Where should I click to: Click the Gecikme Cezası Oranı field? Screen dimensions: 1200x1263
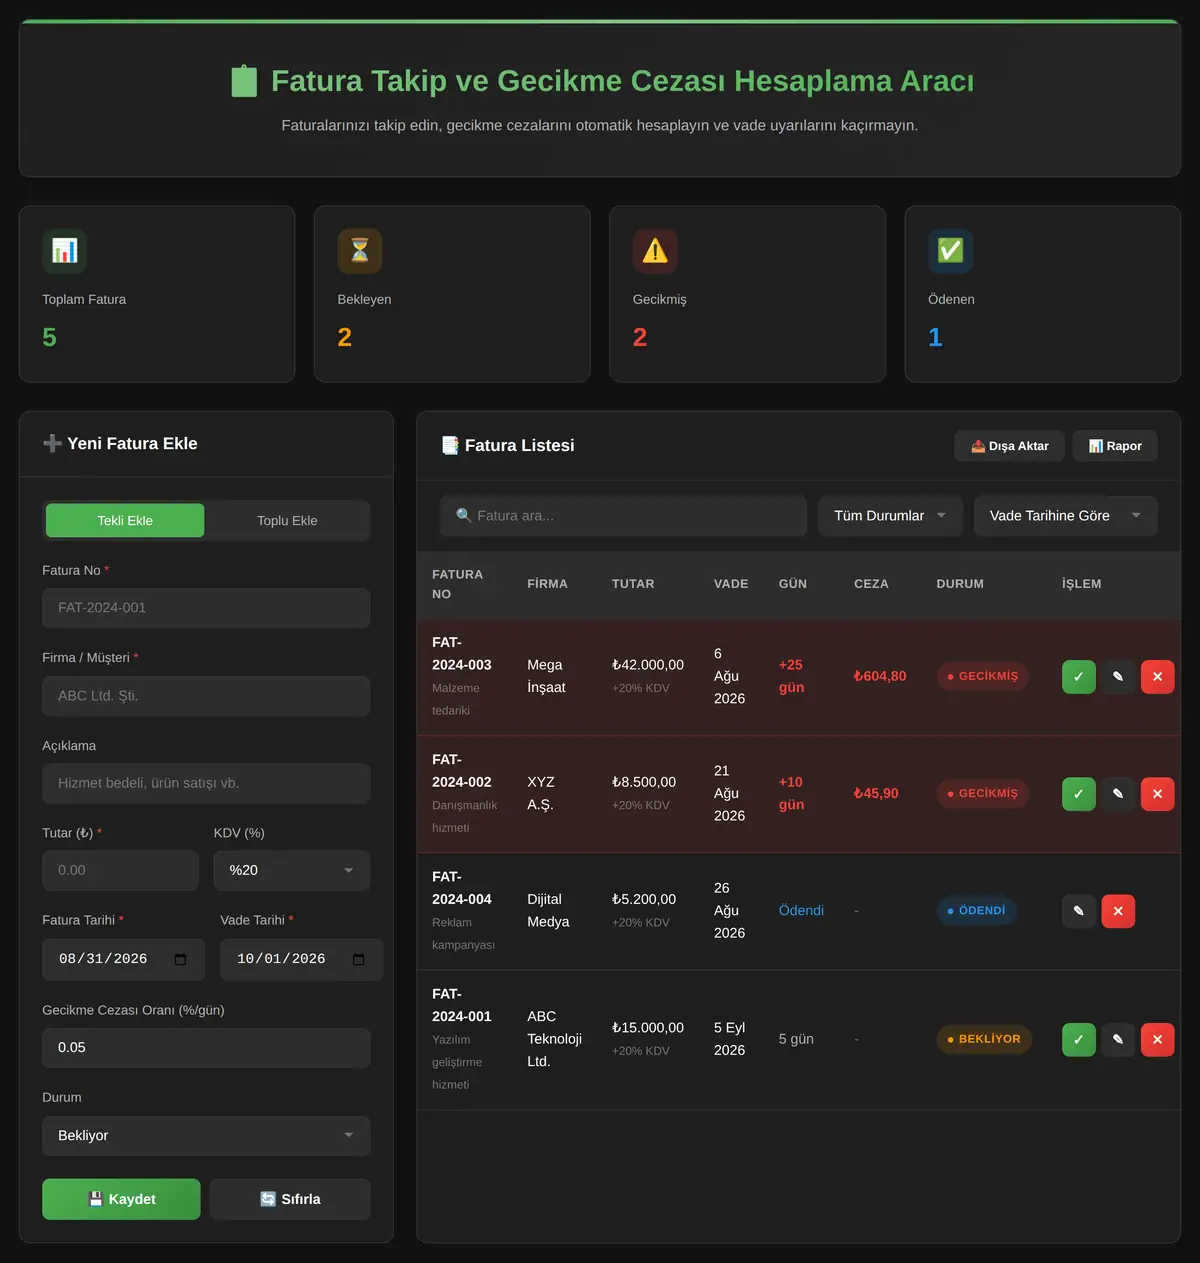[206, 1048]
